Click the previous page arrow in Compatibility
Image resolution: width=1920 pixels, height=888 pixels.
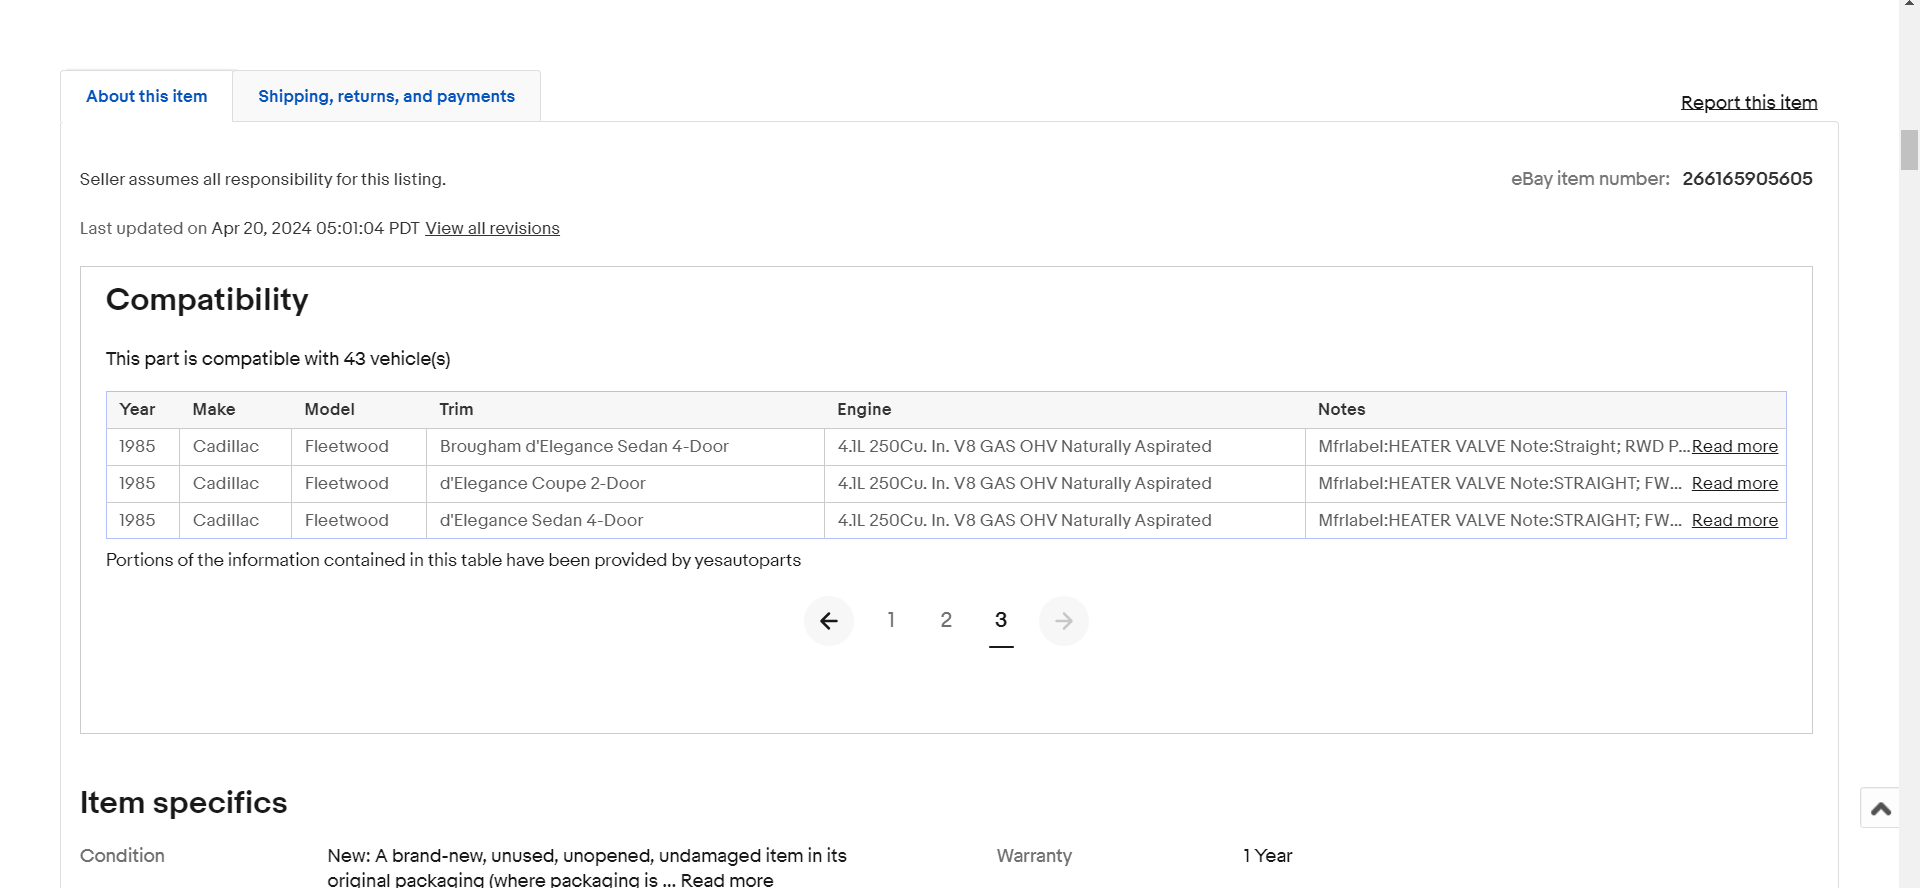[829, 621]
